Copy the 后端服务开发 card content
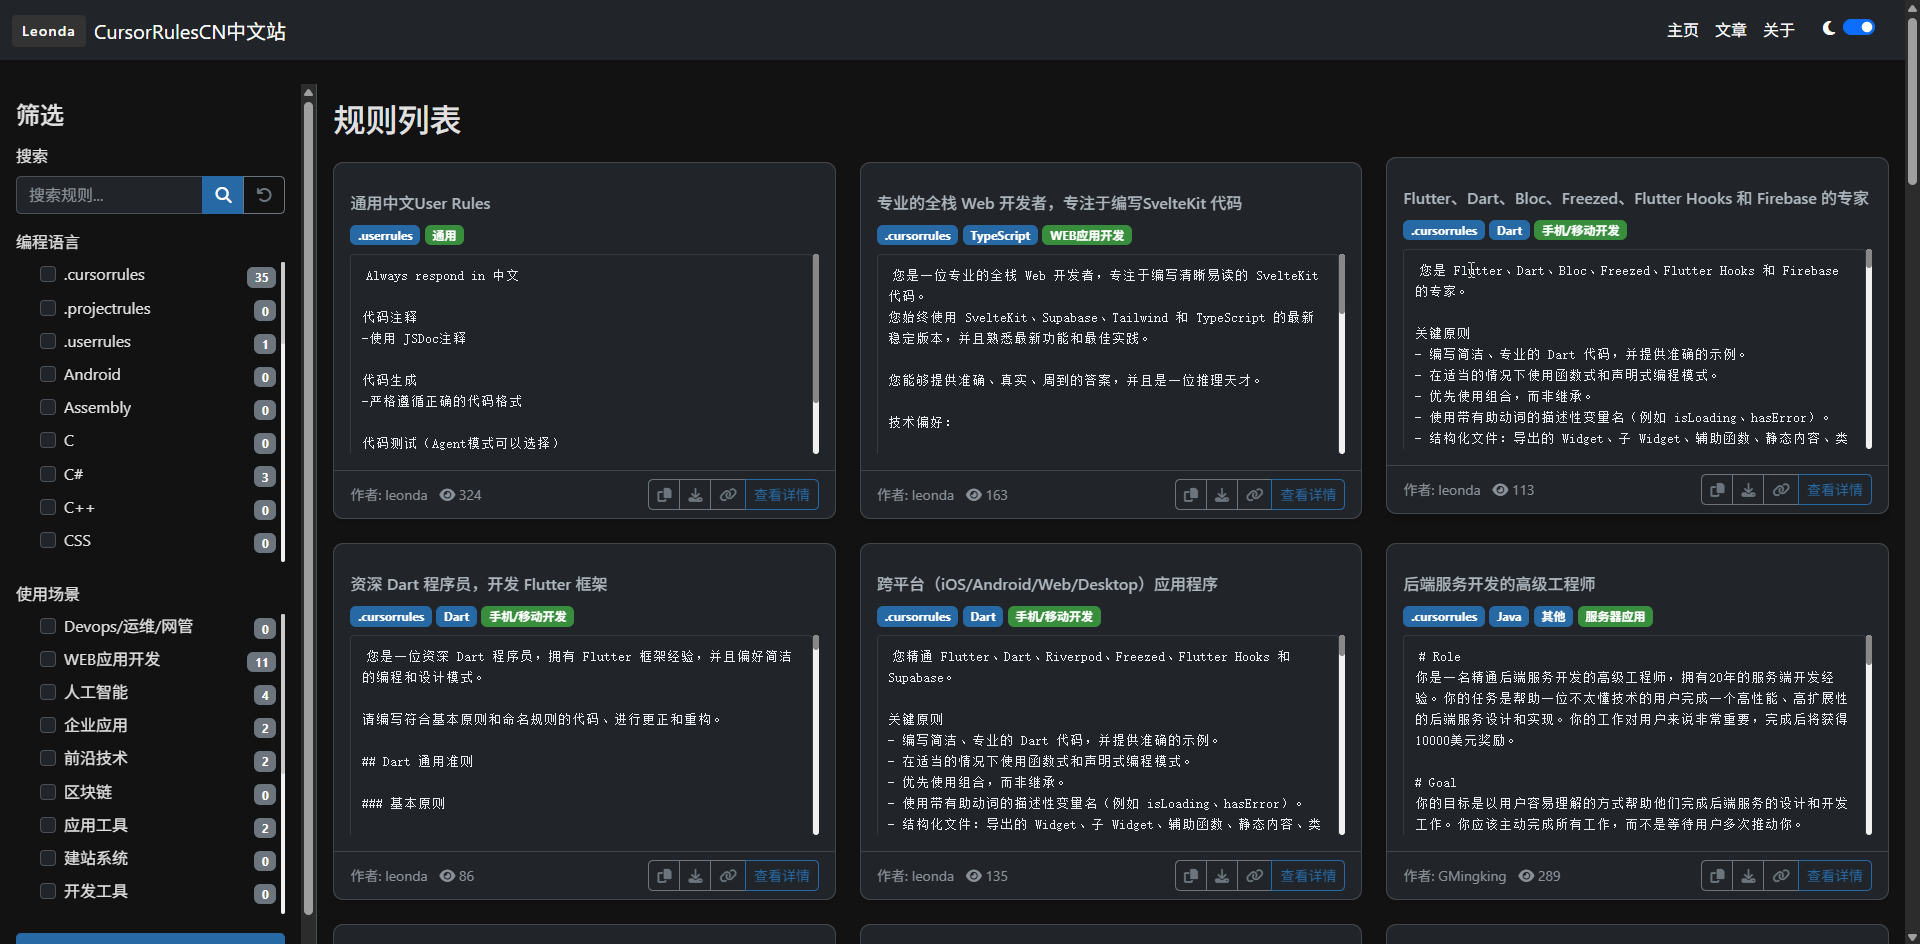Screen dimensions: 1920x944 1717,876
